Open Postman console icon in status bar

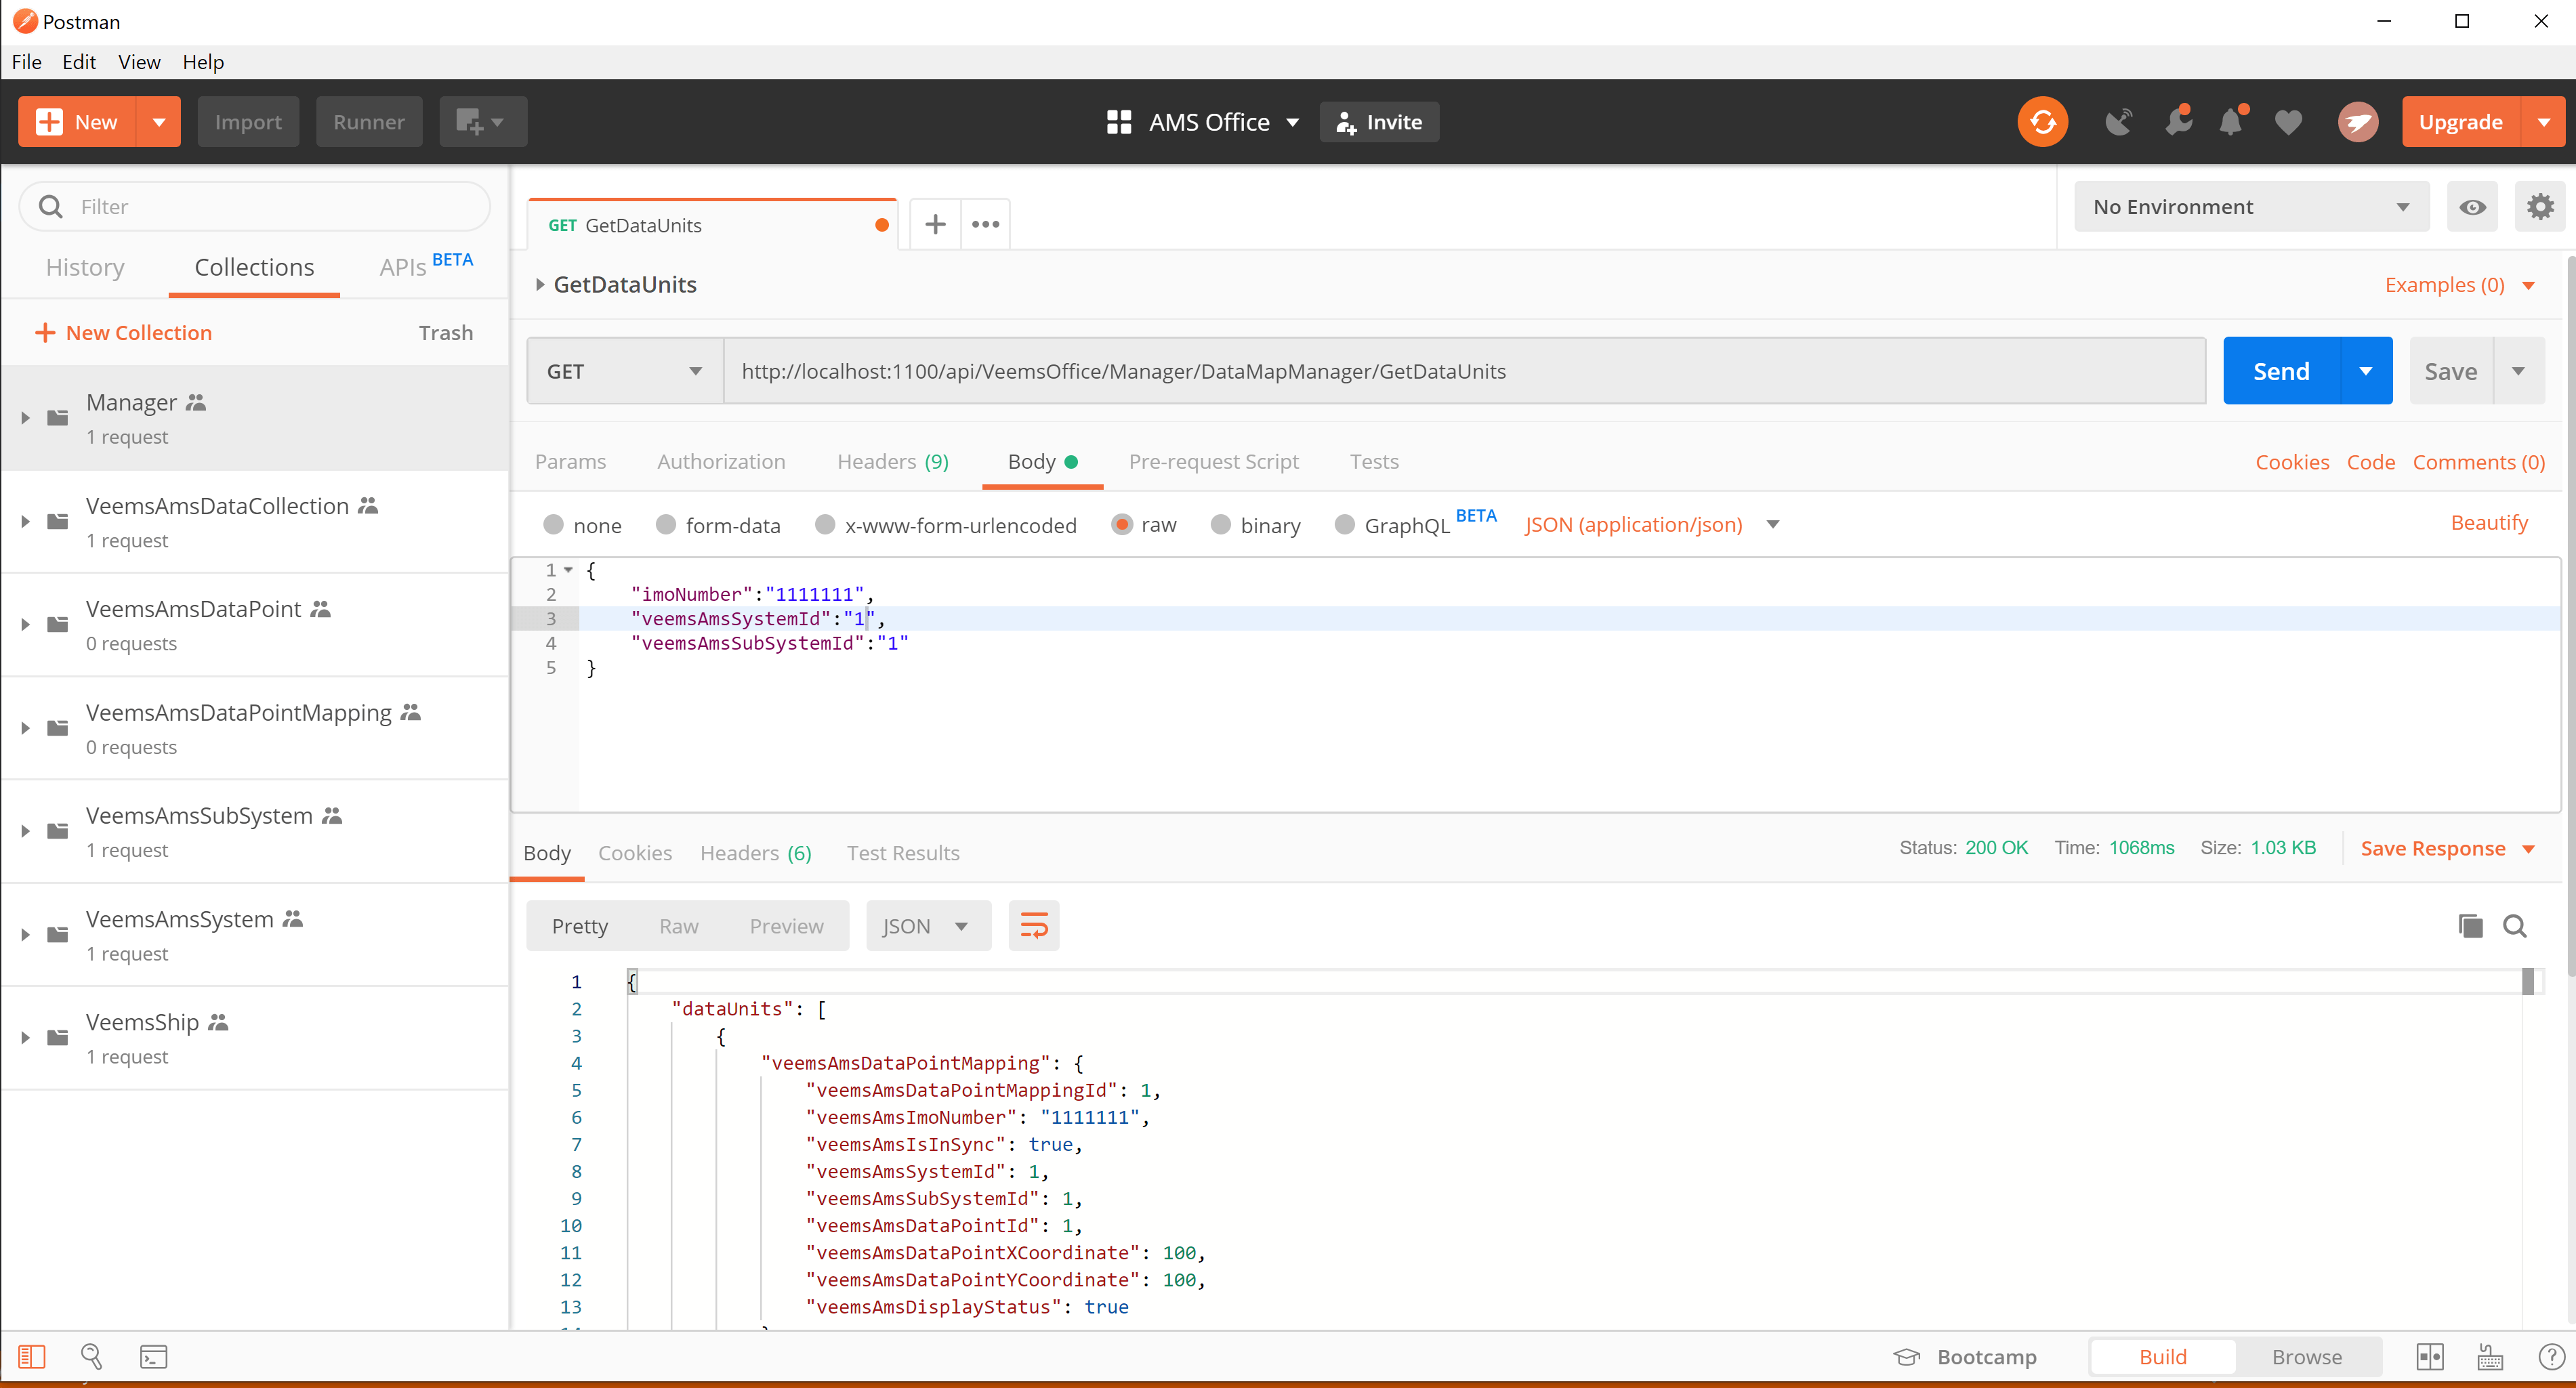[x=153, y=1357]
